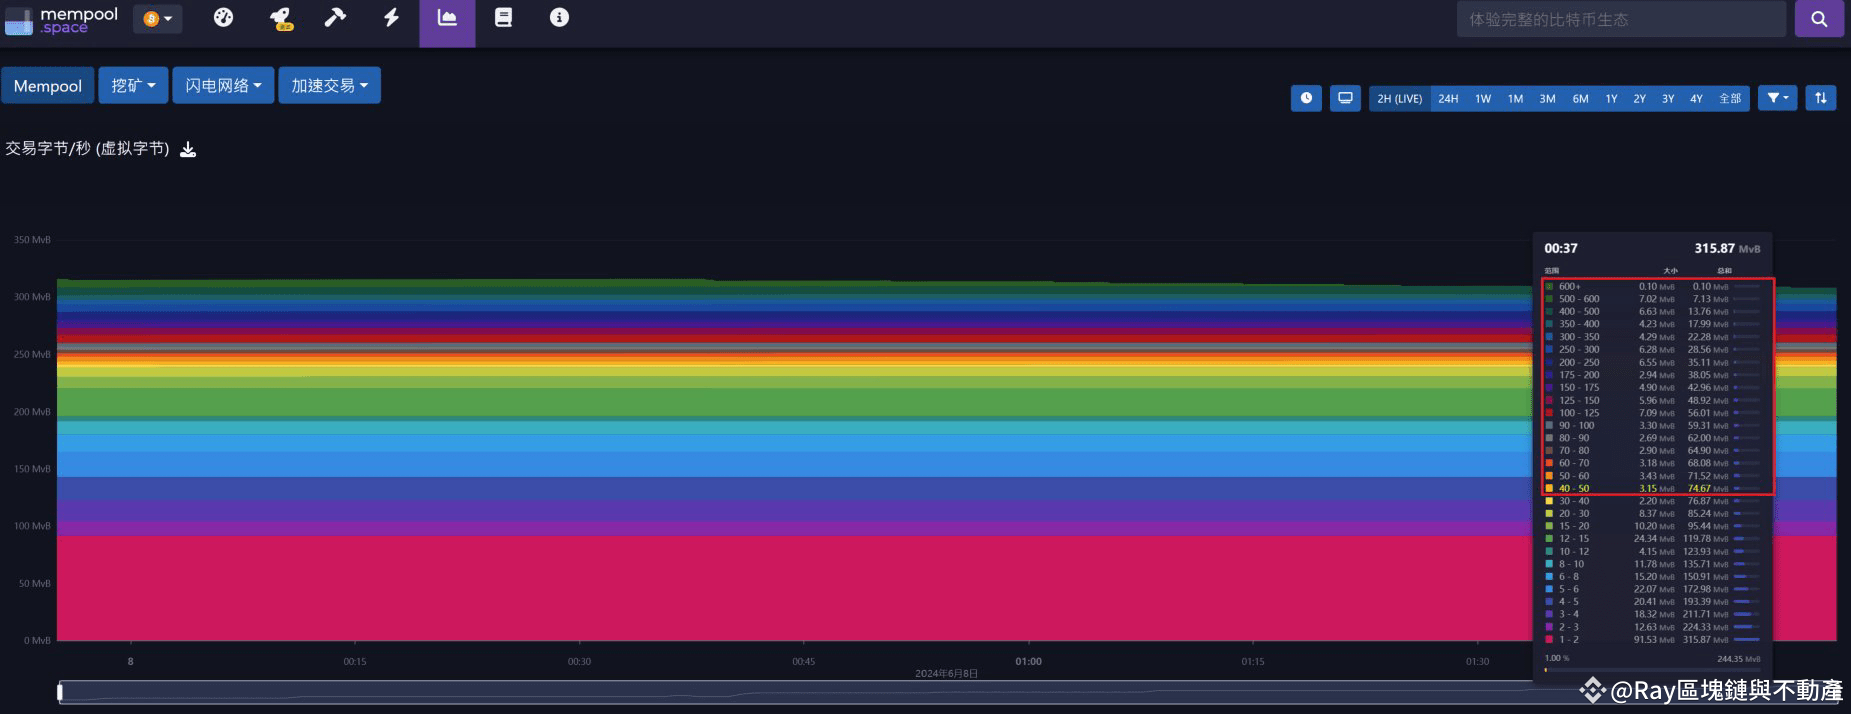This screenshot has height=714, width=1851.
Task: Open the Bitcoin network selector dropdown
Action: [158, 19]
